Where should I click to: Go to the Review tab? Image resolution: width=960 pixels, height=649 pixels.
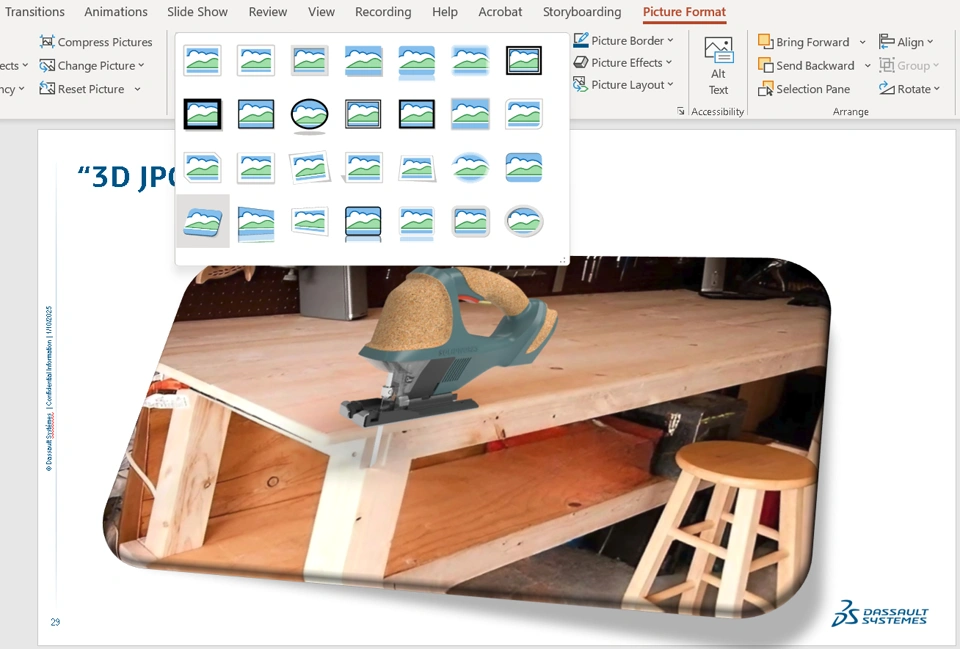coord(268,12)
